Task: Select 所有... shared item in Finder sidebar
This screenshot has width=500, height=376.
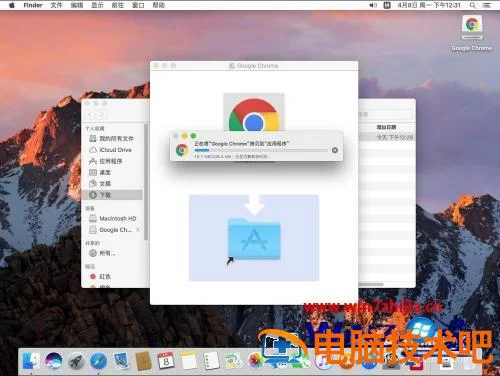Action: (112, 253)
